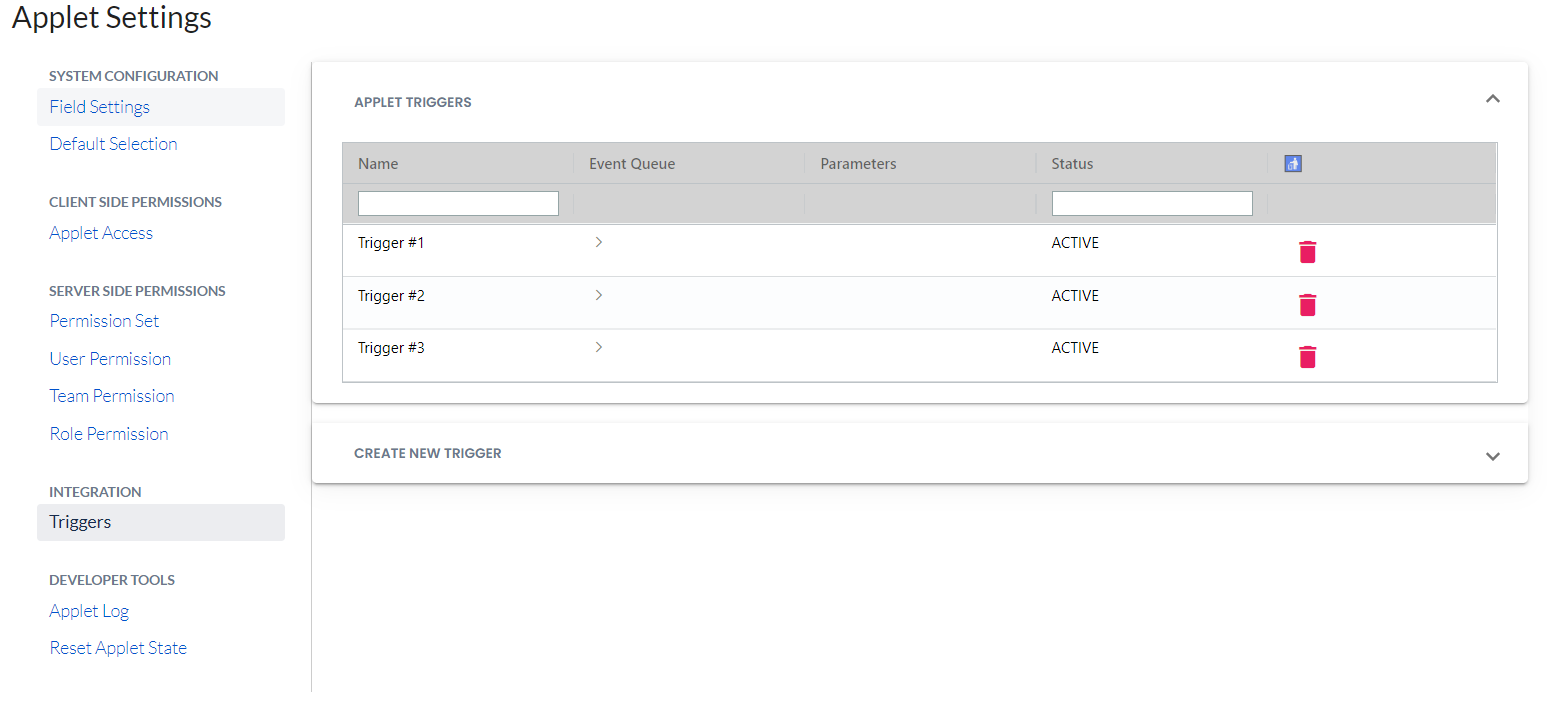This screenshot has height=703, width=1547.
Task: View the Applet Log
Action: coord(89,611)
